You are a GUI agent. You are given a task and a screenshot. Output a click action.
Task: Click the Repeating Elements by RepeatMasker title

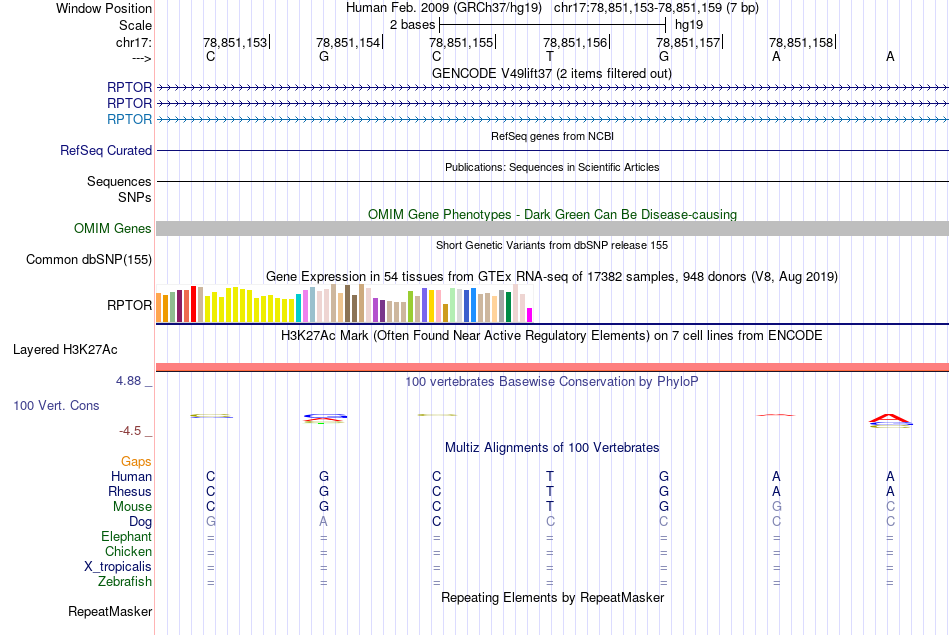[x=552, y=597]
